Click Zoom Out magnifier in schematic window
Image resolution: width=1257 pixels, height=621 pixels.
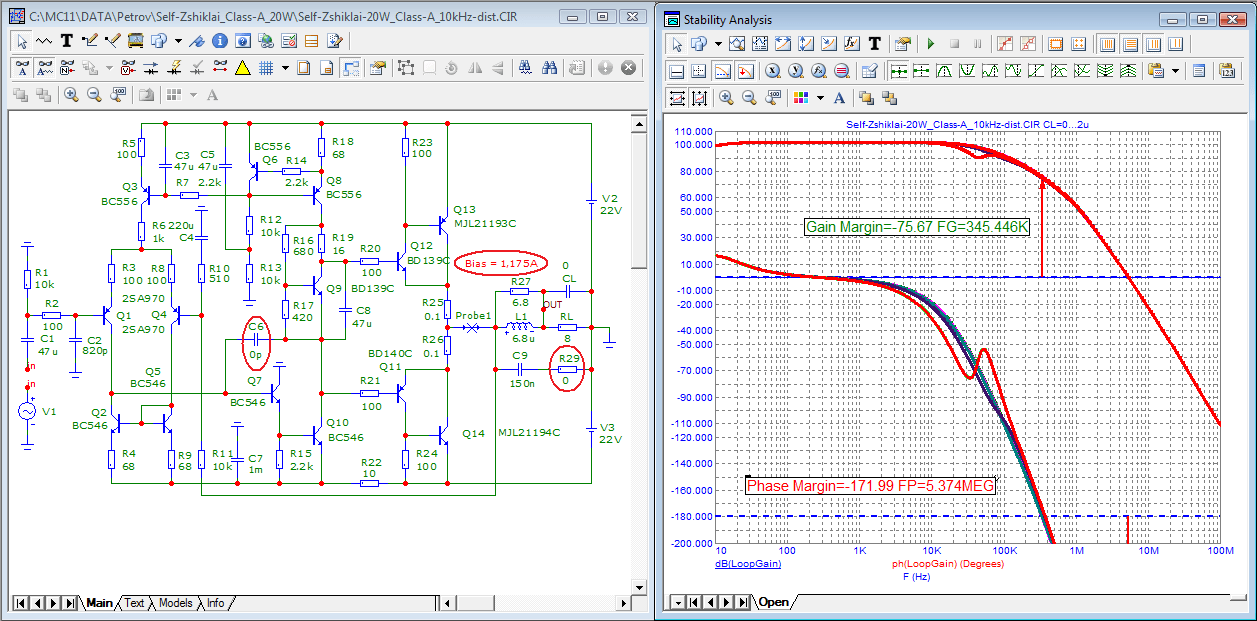[94, 95]
